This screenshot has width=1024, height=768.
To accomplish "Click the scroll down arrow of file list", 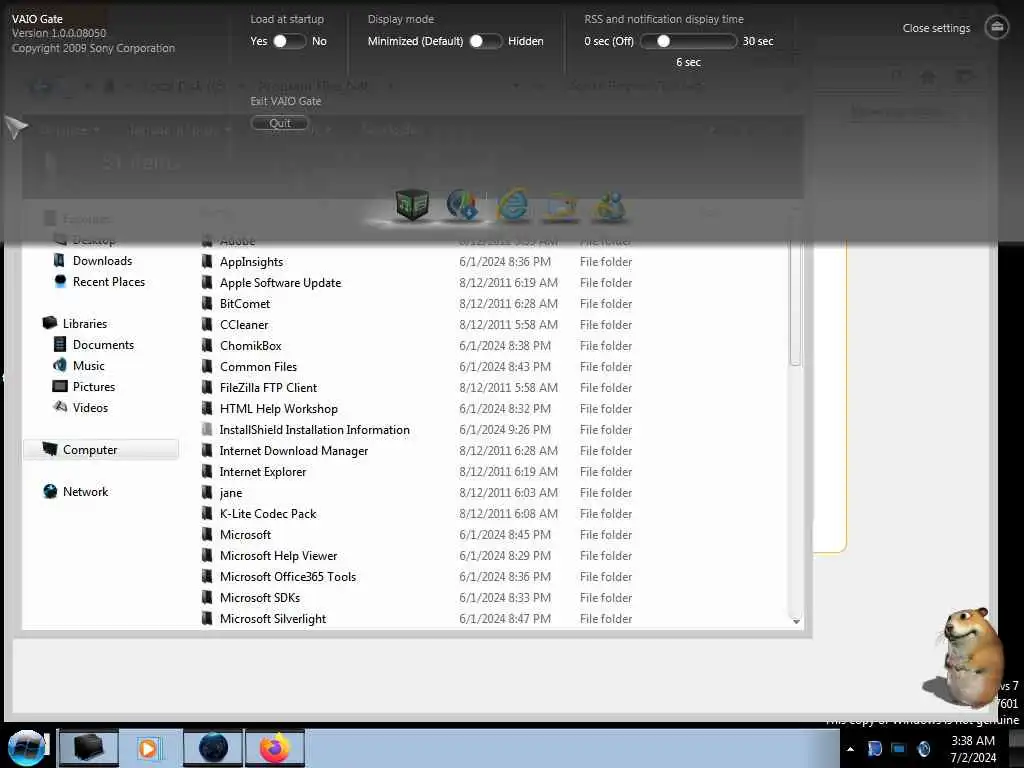I will tap(795, 621).
